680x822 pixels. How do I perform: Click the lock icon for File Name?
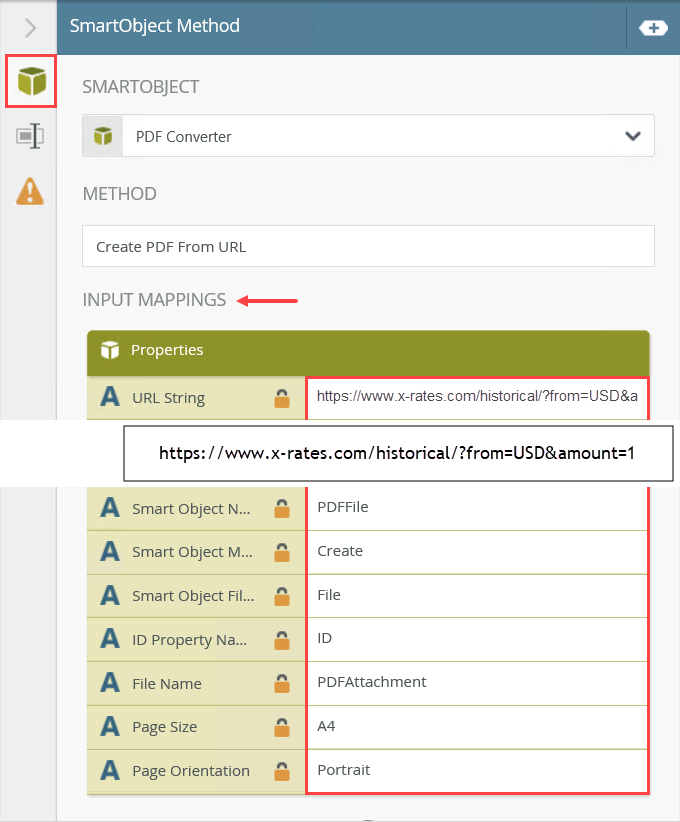282,683
